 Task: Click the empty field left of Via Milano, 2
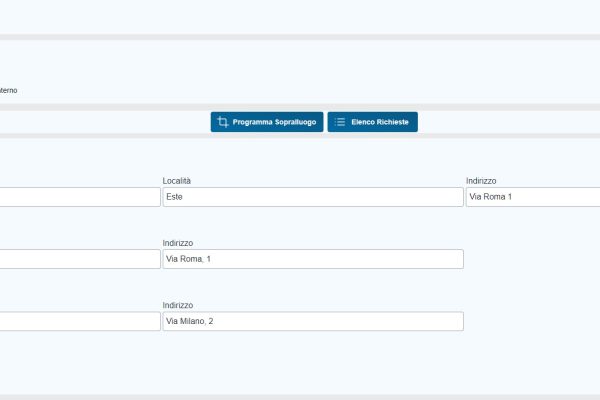click(x=80, y=321)
